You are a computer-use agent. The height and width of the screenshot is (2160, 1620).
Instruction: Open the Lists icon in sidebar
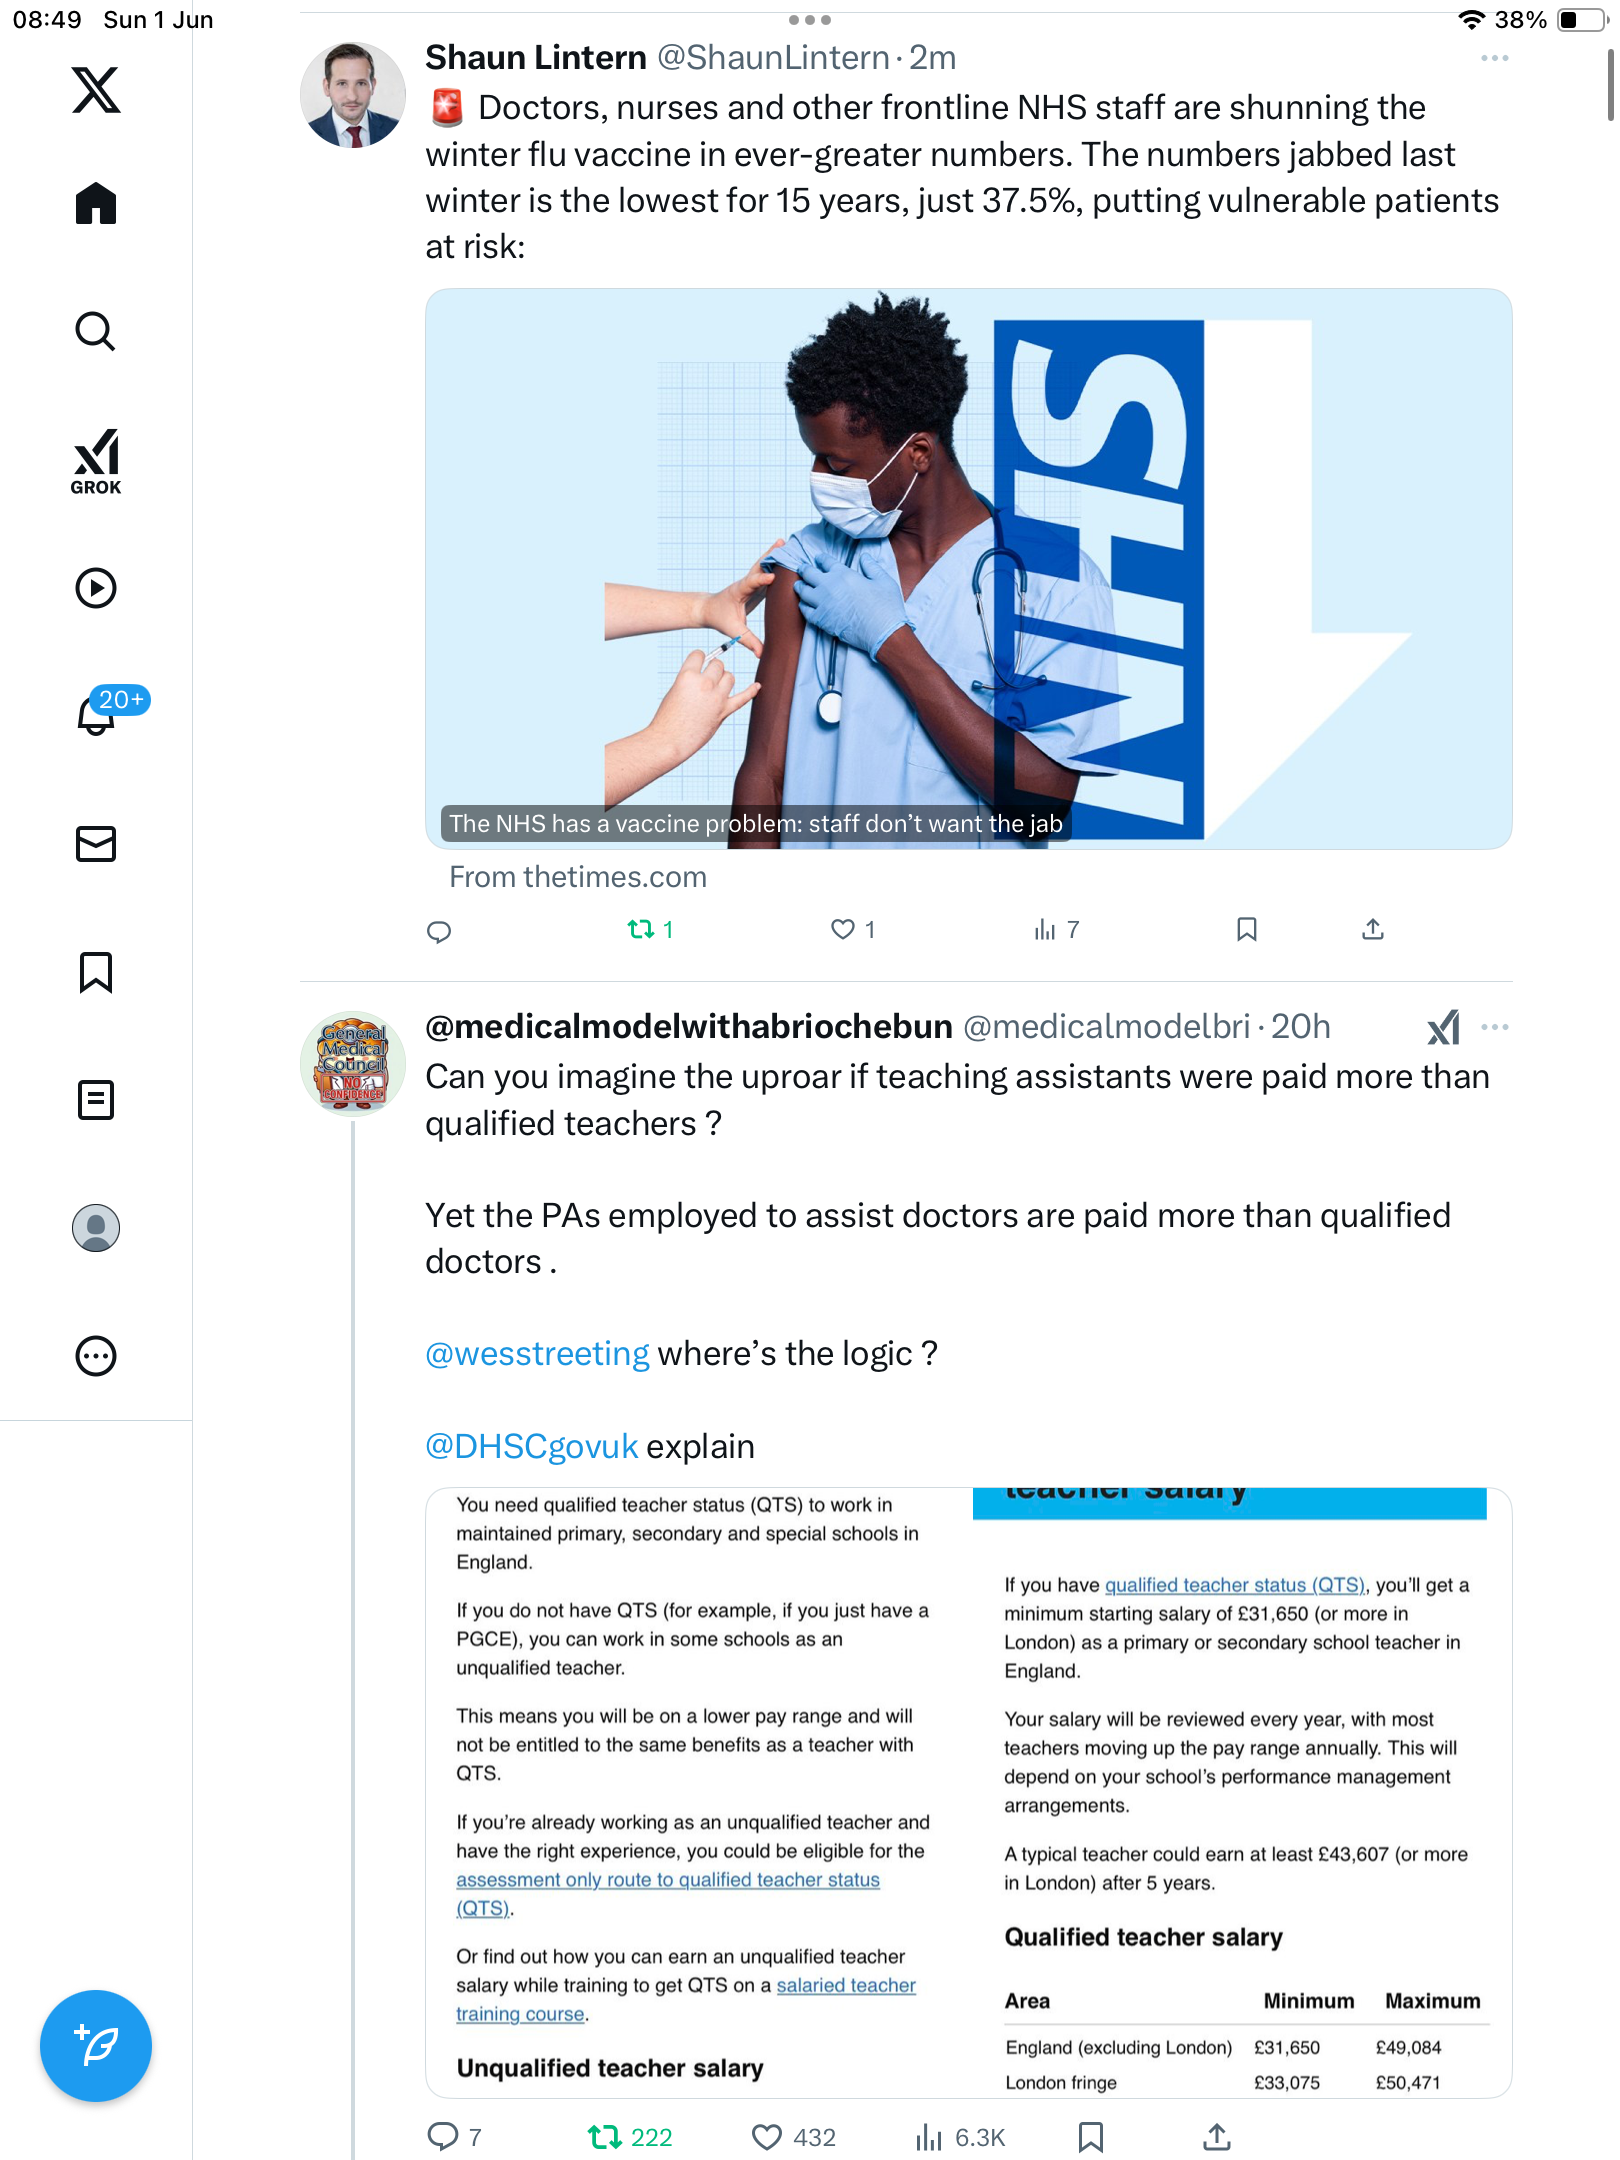[96, 1100]
